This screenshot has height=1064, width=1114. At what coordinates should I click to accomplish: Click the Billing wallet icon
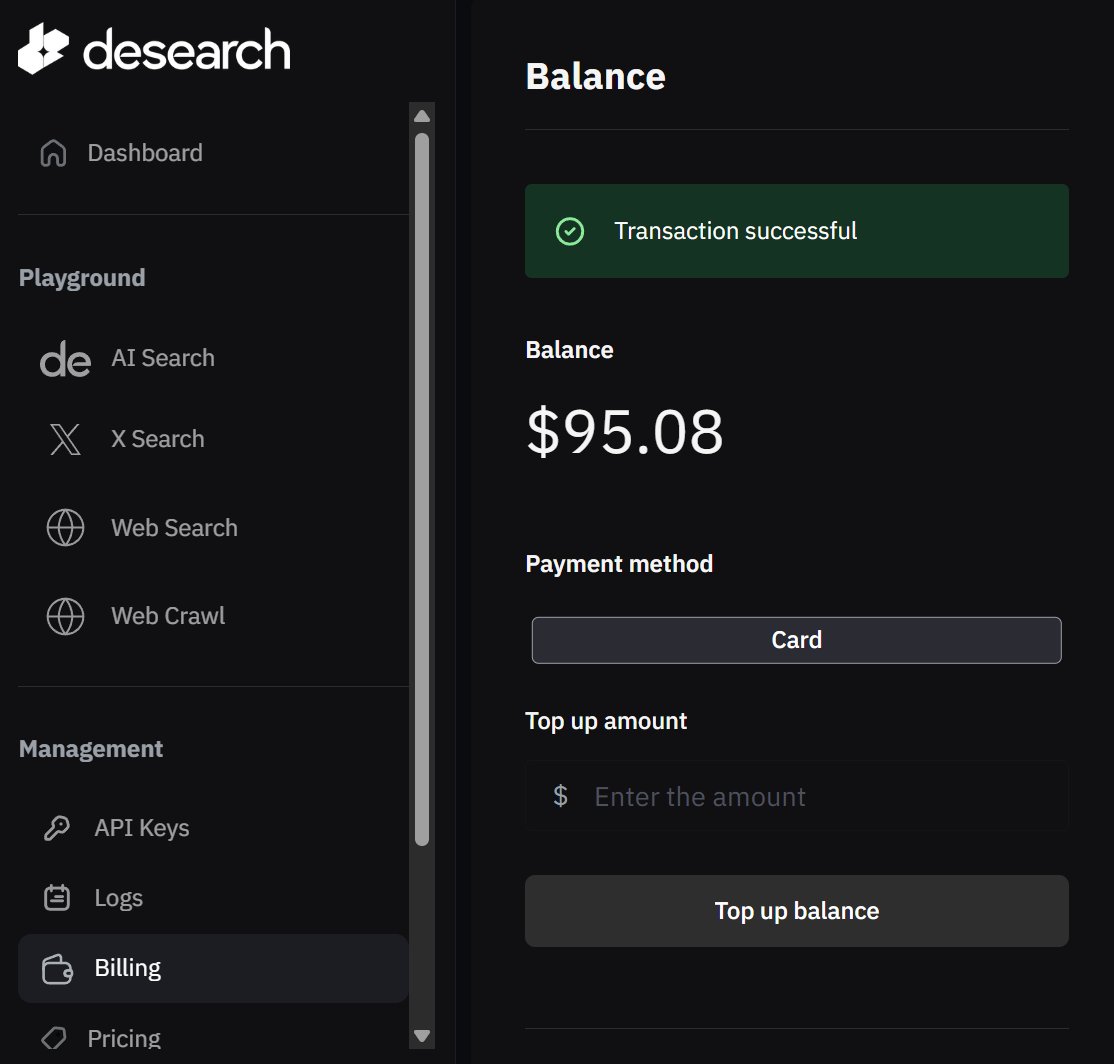tap(57, 969)
